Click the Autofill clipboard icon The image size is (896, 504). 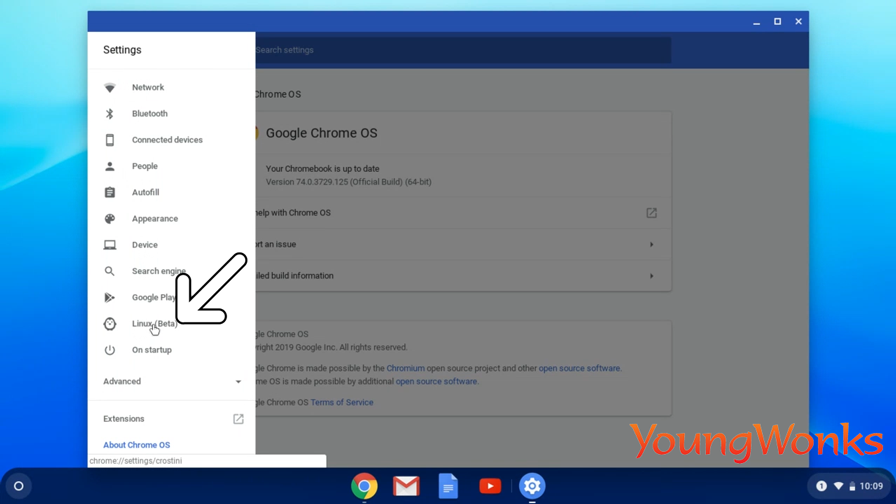coord(110,193)
